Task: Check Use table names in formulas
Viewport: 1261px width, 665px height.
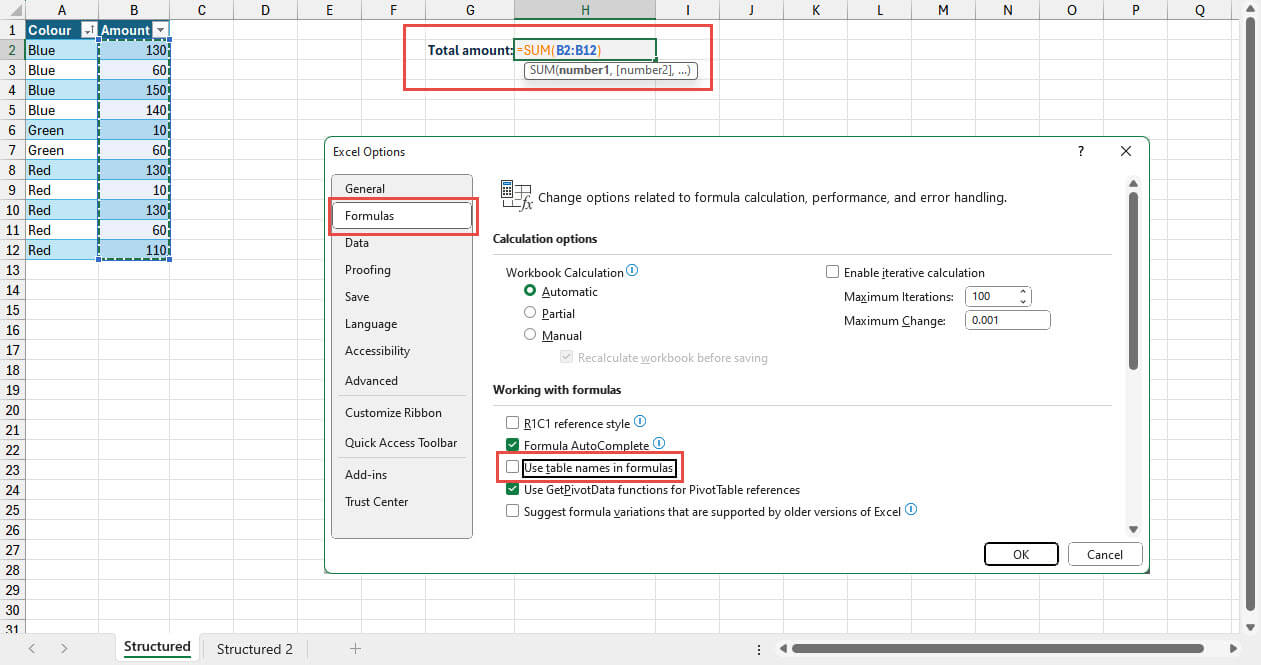Action: click(x=512, y=467)
